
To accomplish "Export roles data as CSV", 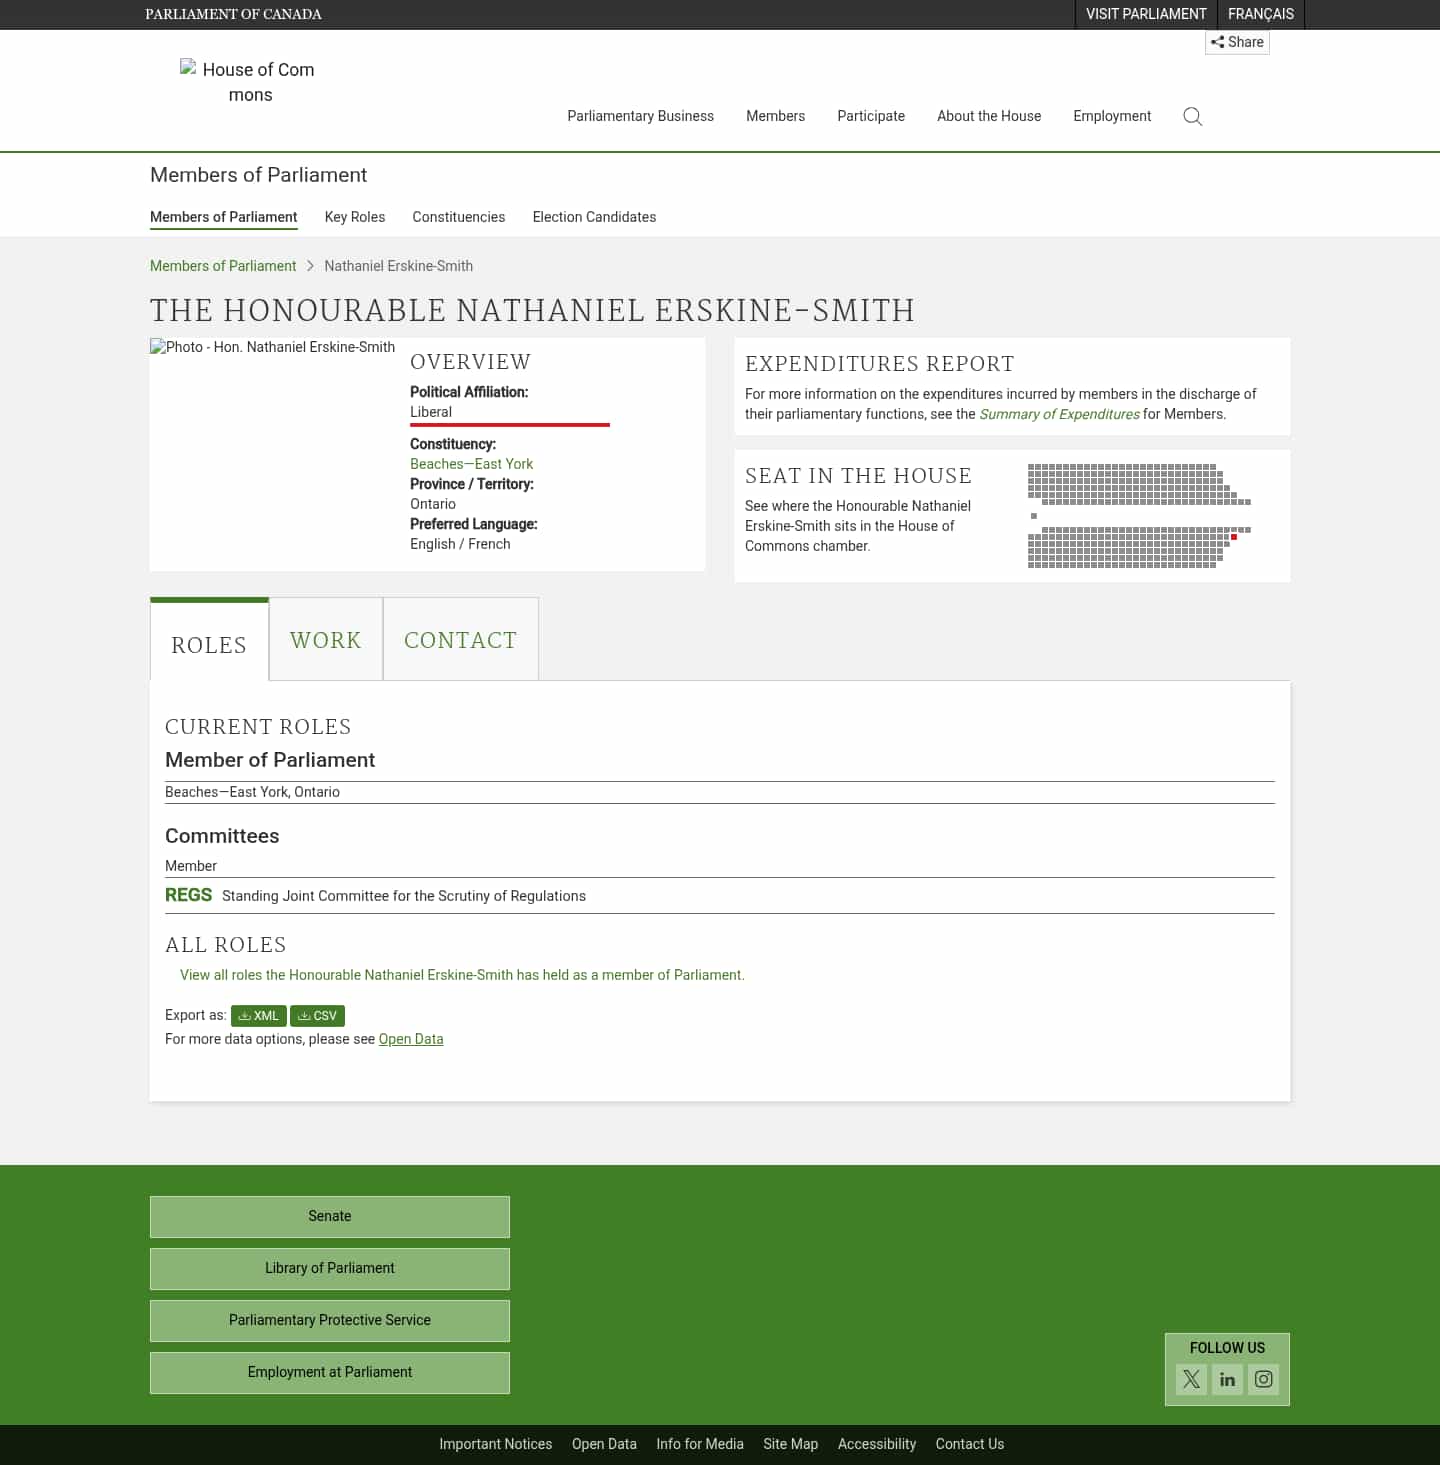I will click(x=317, y=1015).
